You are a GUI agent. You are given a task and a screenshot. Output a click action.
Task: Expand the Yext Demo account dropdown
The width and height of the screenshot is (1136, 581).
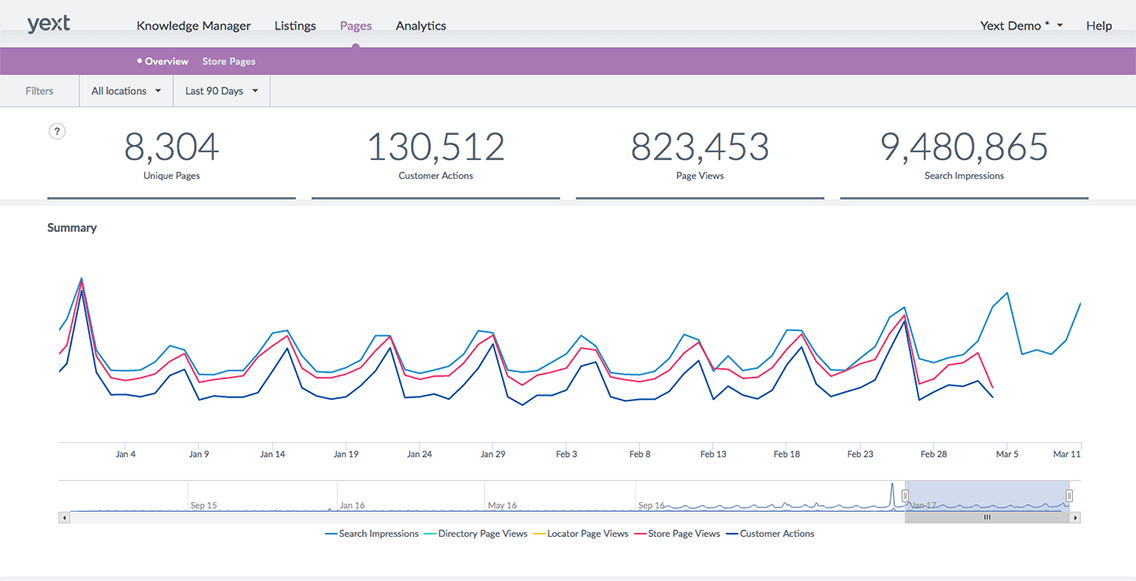[1020, 25]
